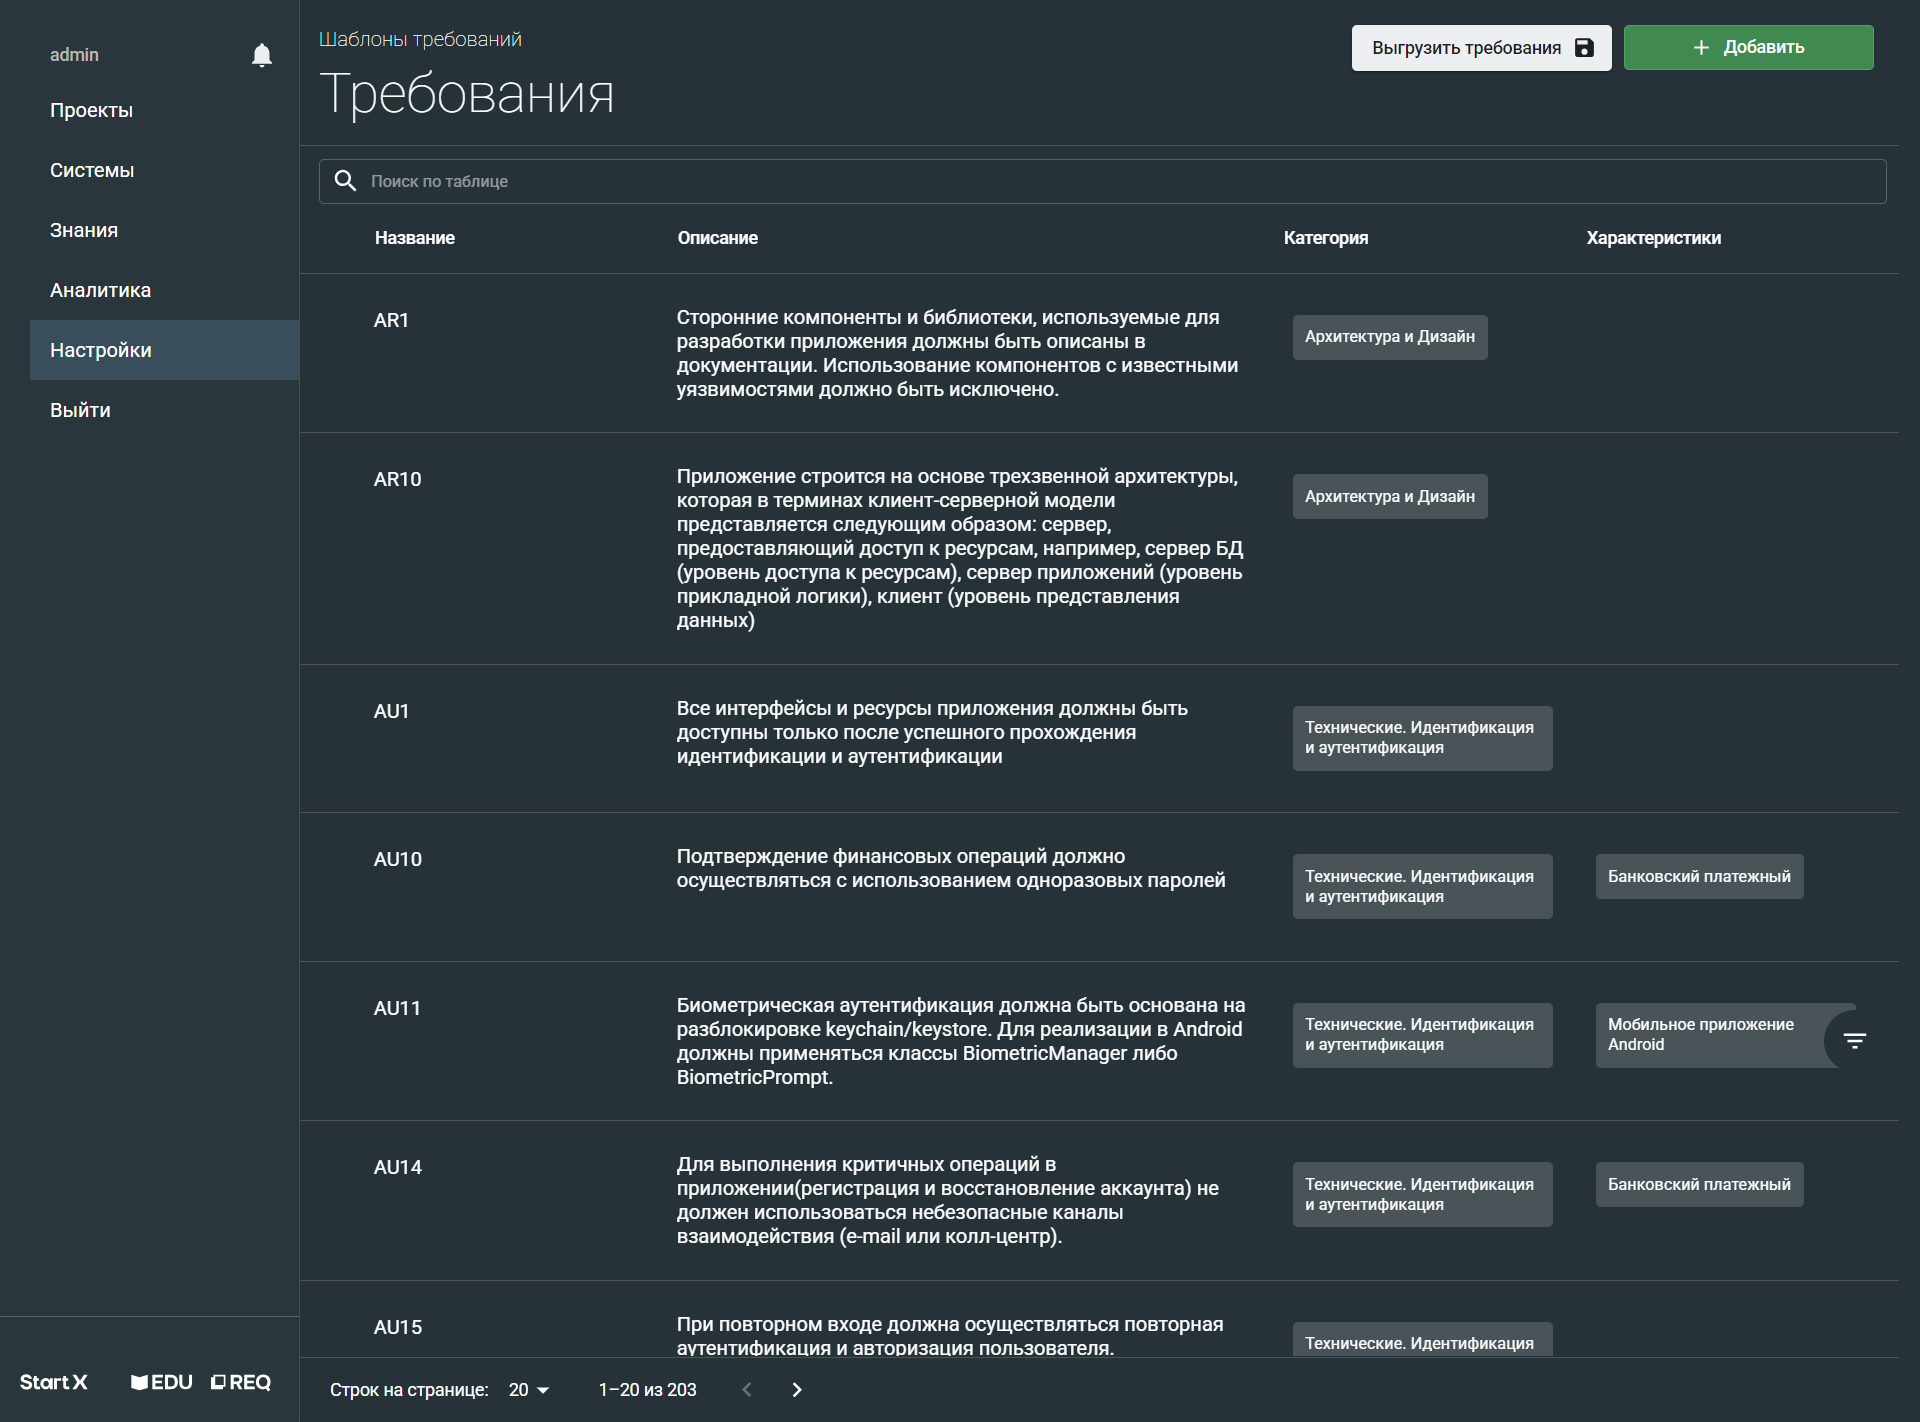Click Выйти to log out
The height and width of the screenshot is (1422, 1920).
click(80, 410)
